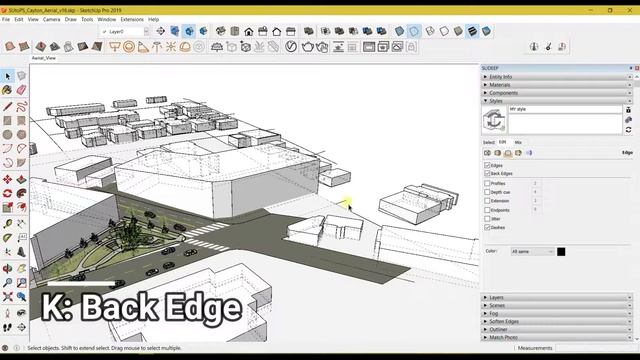Screen dimensions: 640x360
Task: Enable the Depth cue checkbox
Action: tap(487, 192)
